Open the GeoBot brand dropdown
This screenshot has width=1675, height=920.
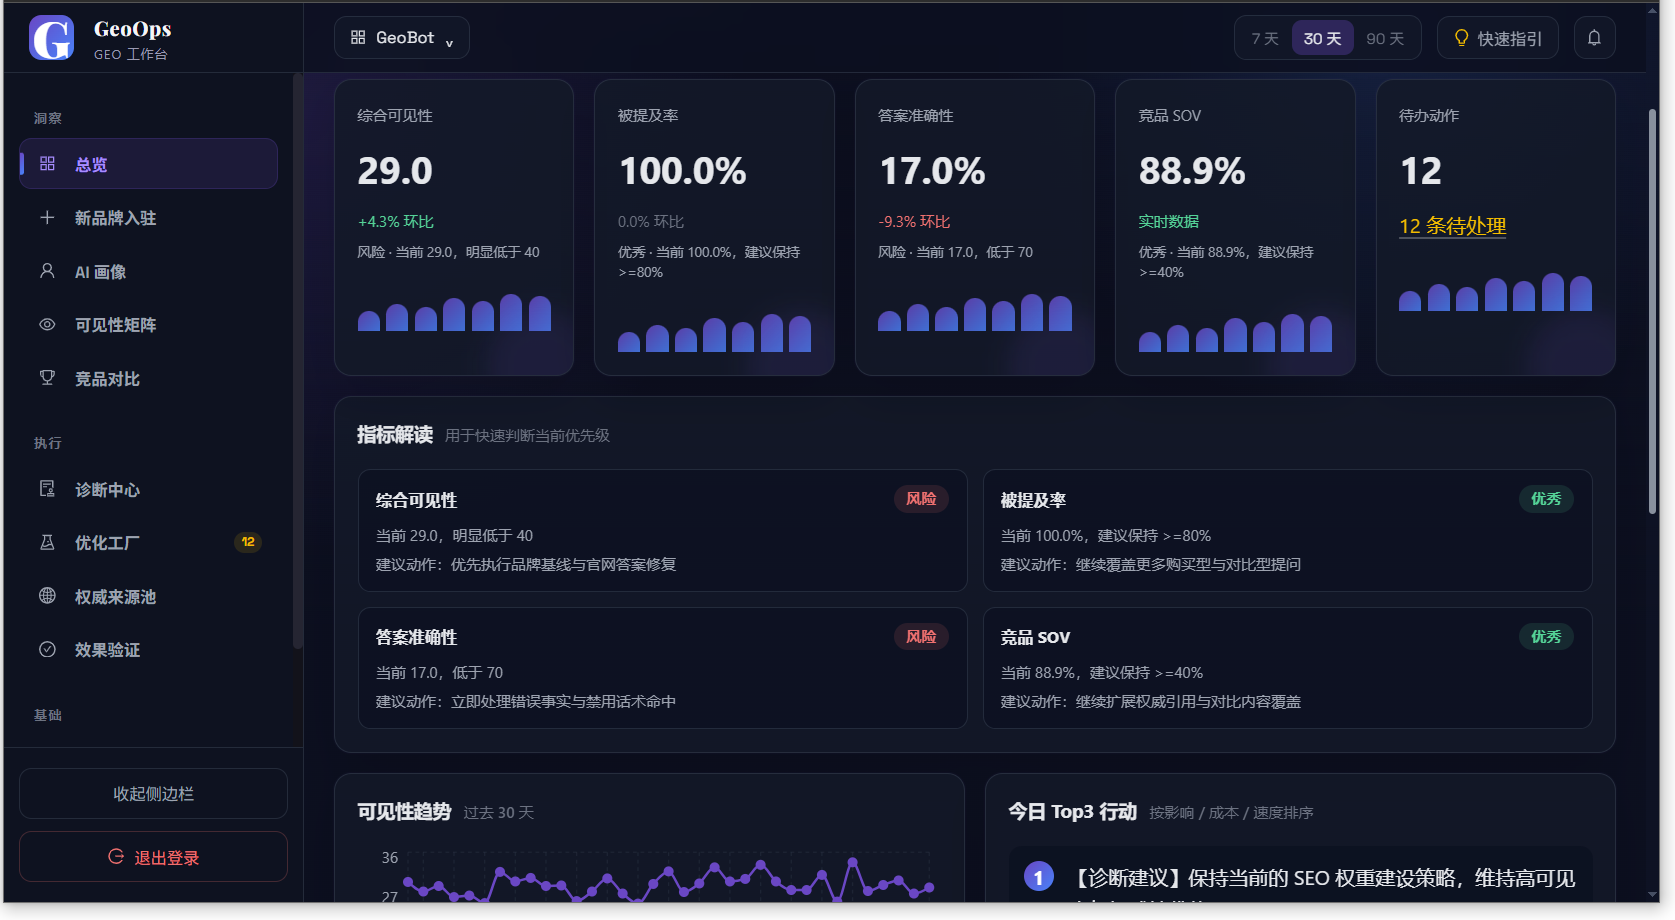402,38
